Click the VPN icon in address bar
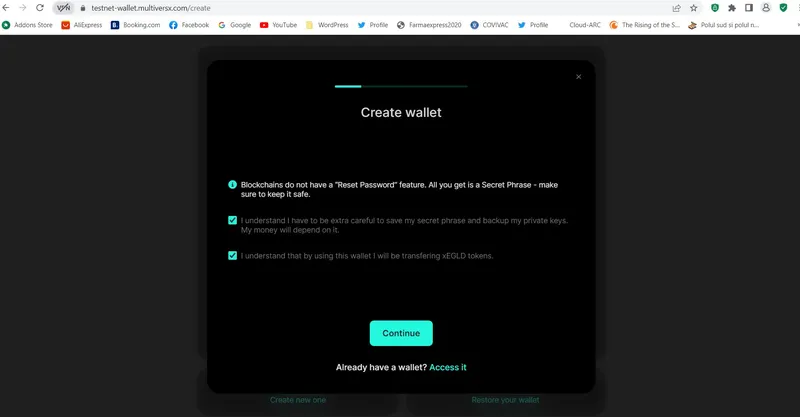Screen dimensions: 800x417 pos(64,8)
